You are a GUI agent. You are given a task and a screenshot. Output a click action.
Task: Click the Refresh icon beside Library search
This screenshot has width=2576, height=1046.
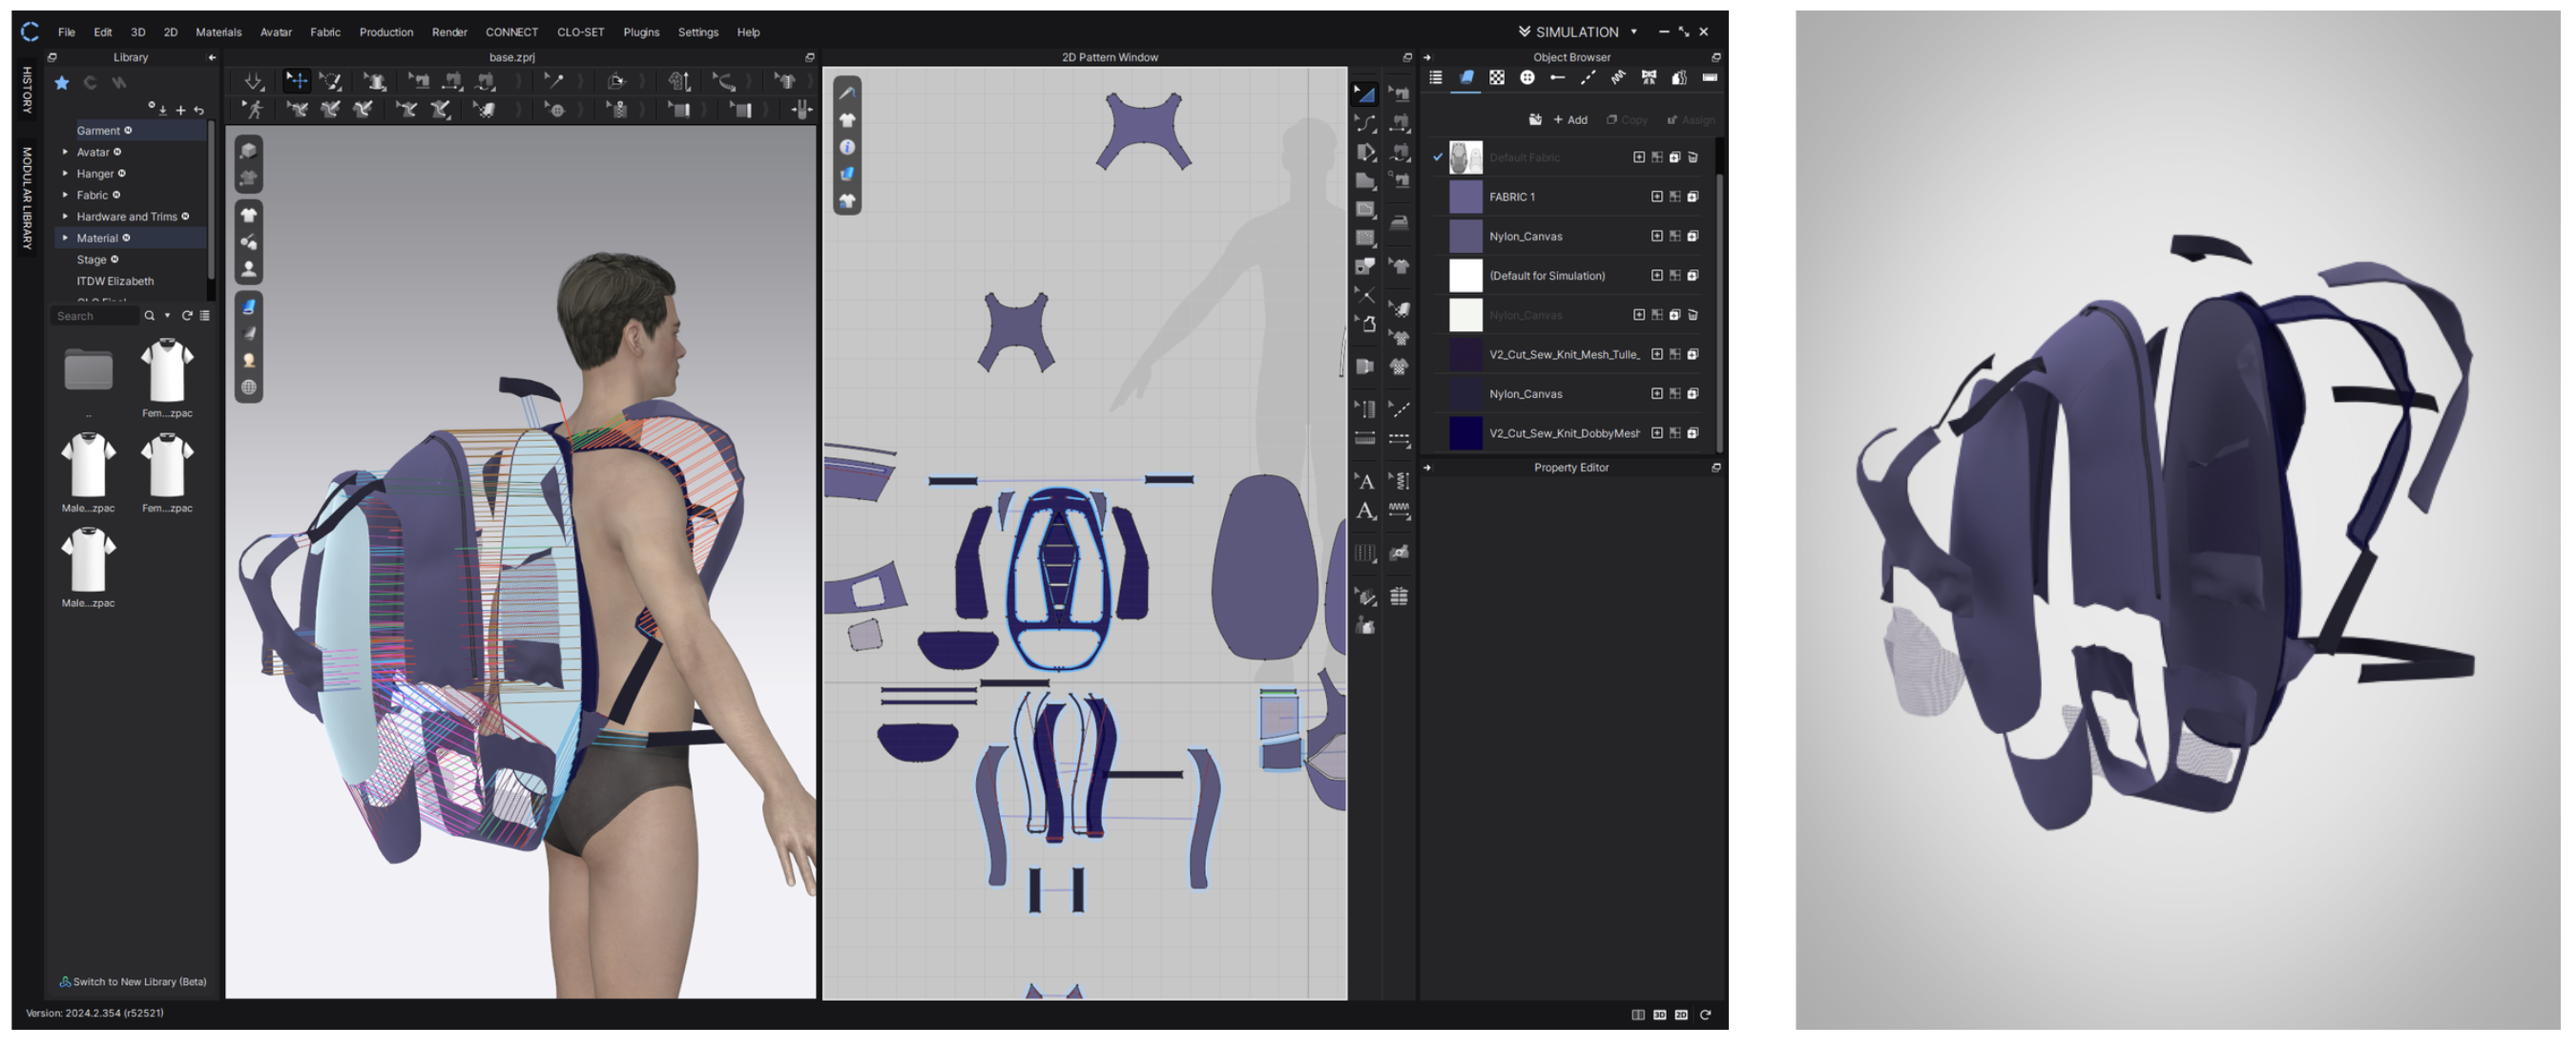187,316
